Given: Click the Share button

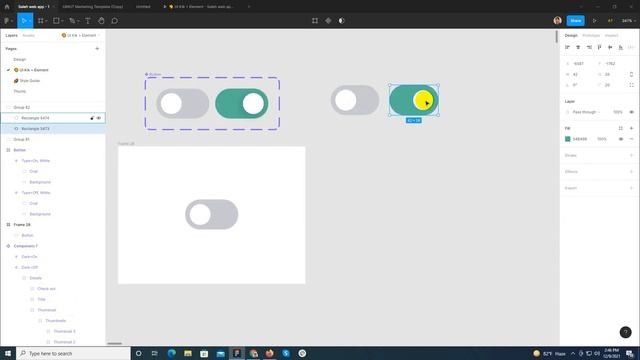Looking at the screenshot, I should 576,20.
